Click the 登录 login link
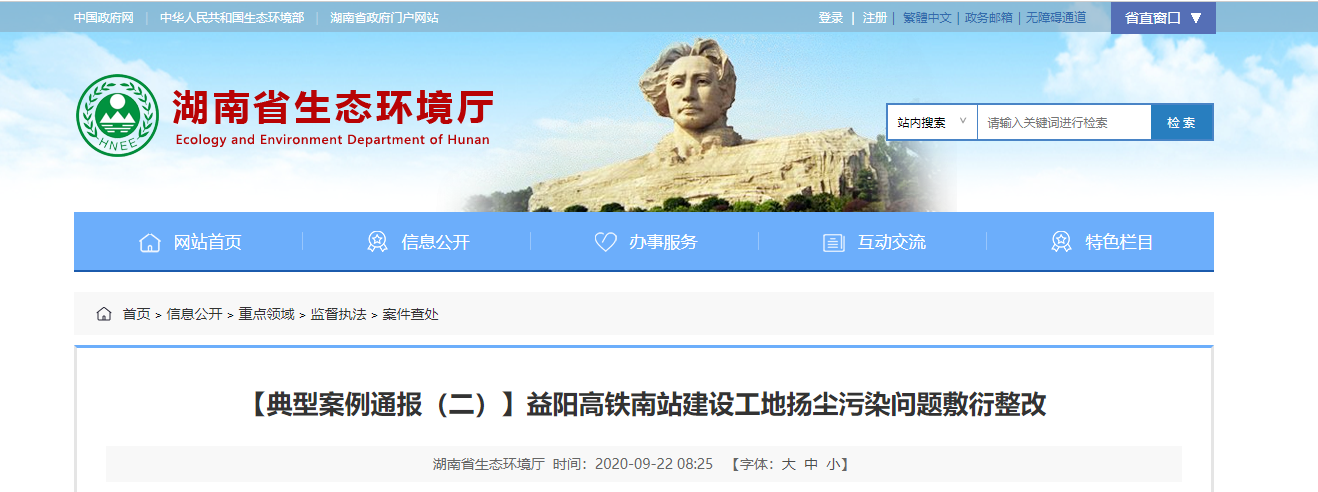This screenshot has height=492, width=1318. point(831,18)
